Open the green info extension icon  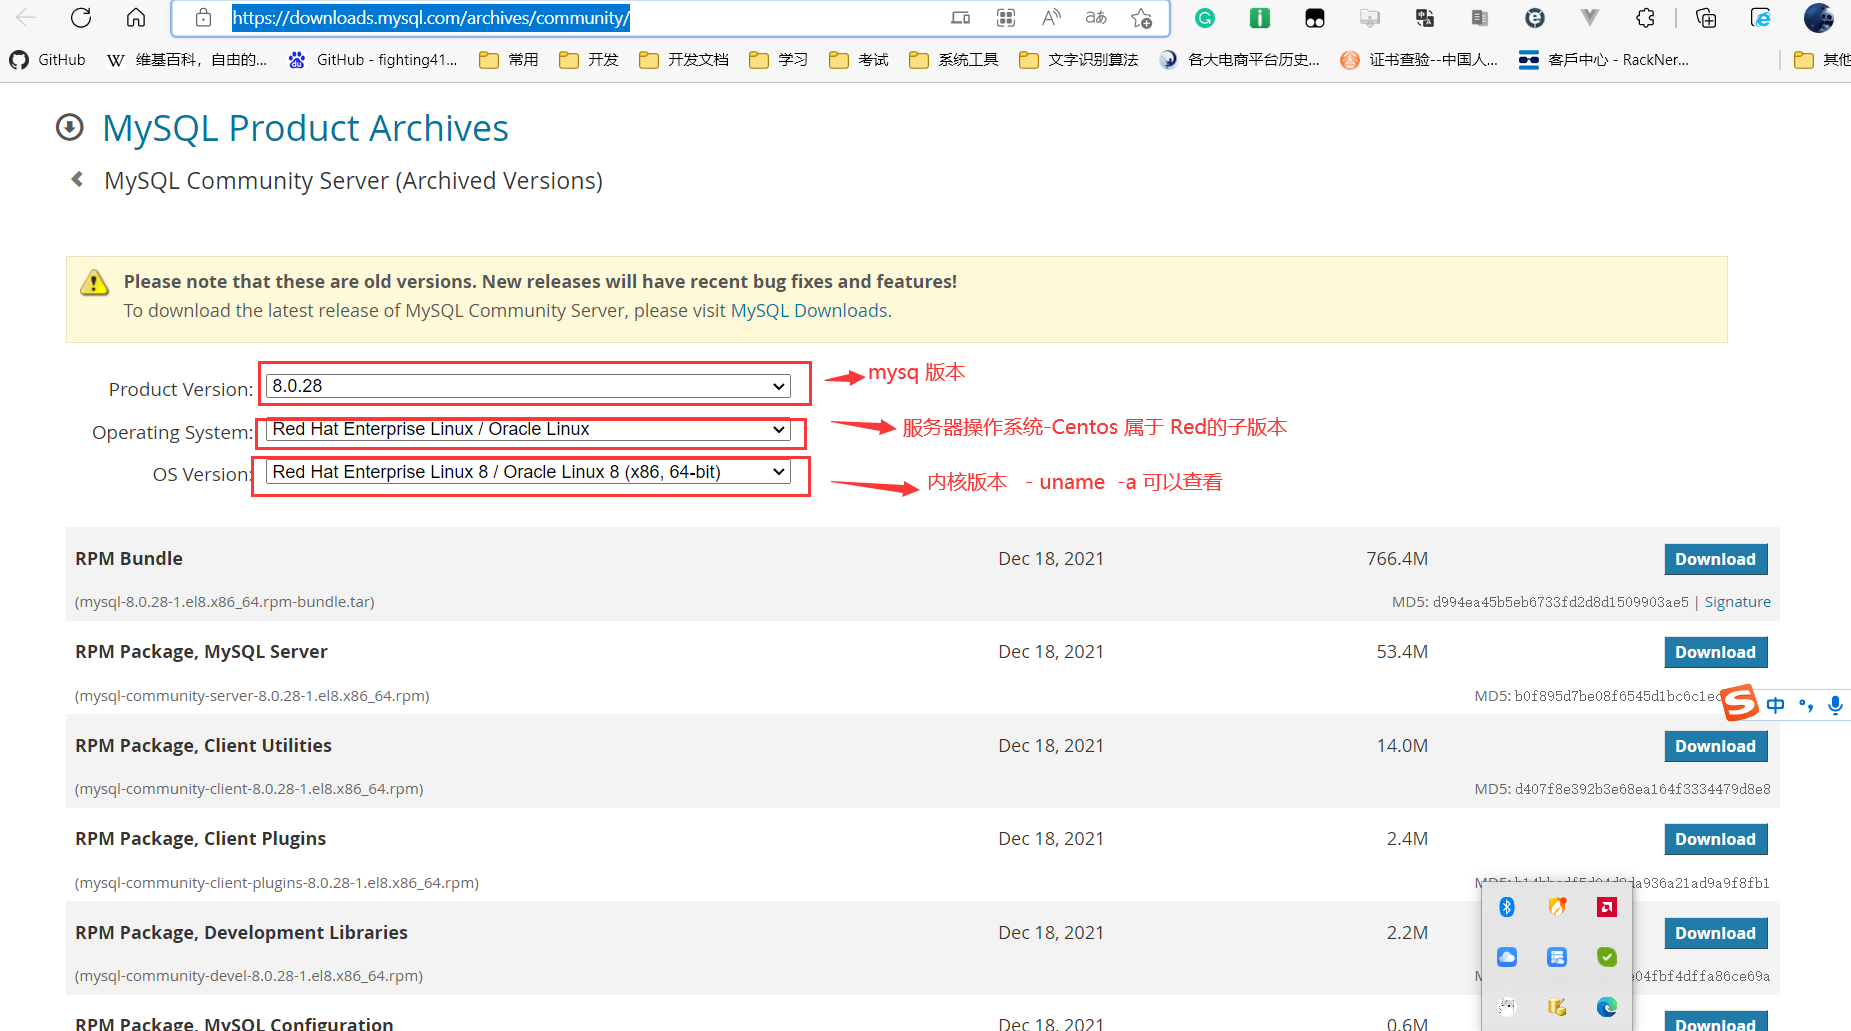tap(1260, 17)
